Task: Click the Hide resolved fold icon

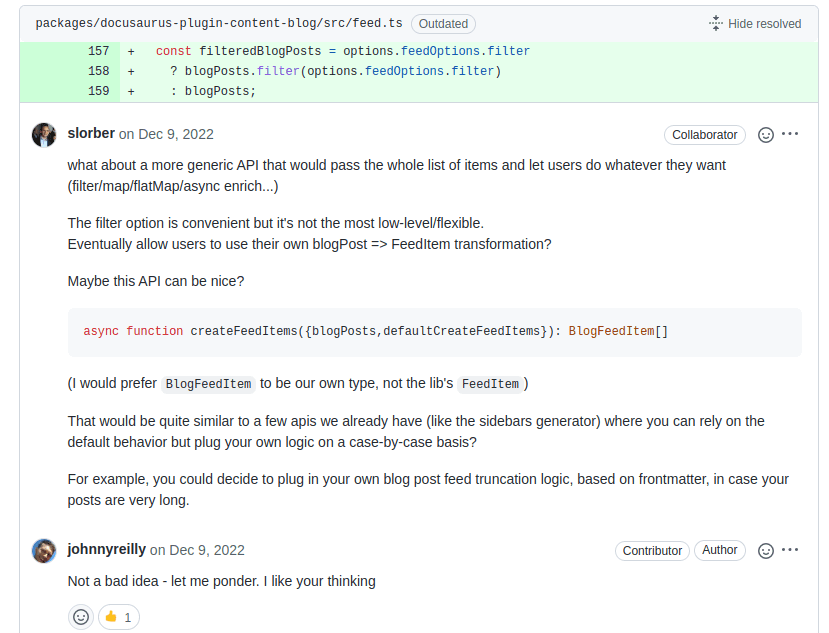Action: 716,23
